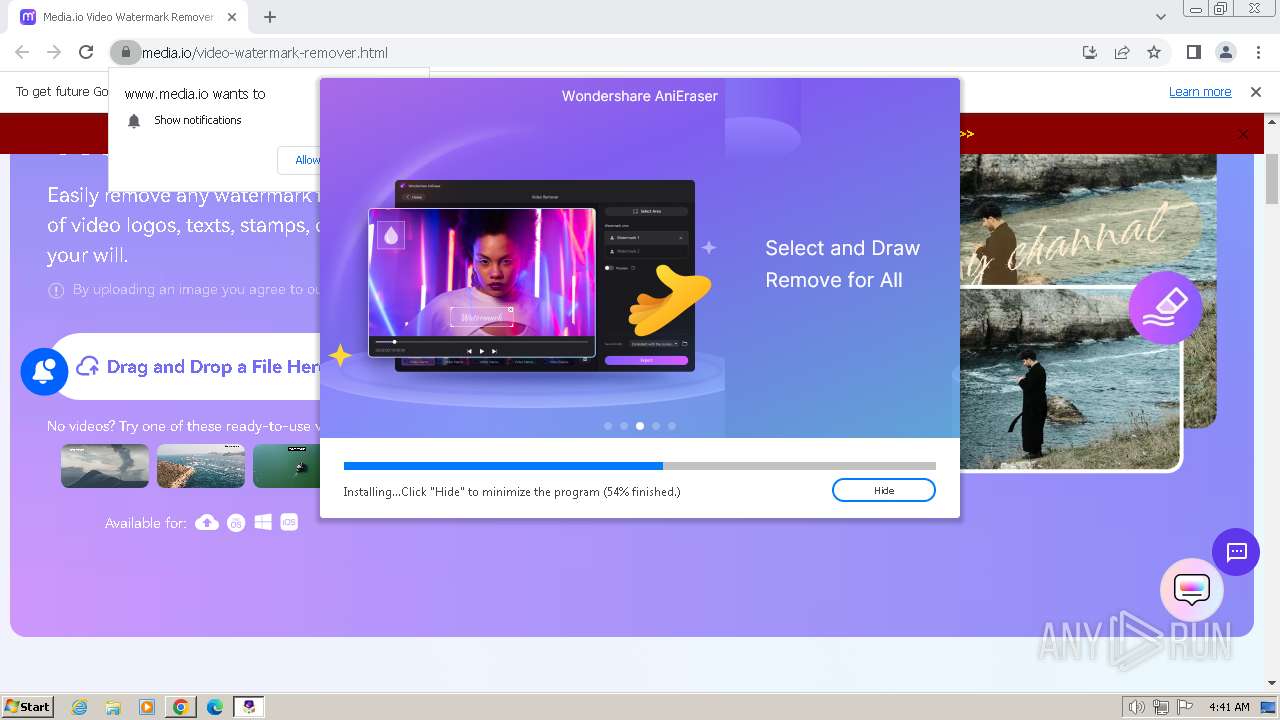
Task: Open a new browser tab
Action: pyautogui.click(x=270, y=16)
